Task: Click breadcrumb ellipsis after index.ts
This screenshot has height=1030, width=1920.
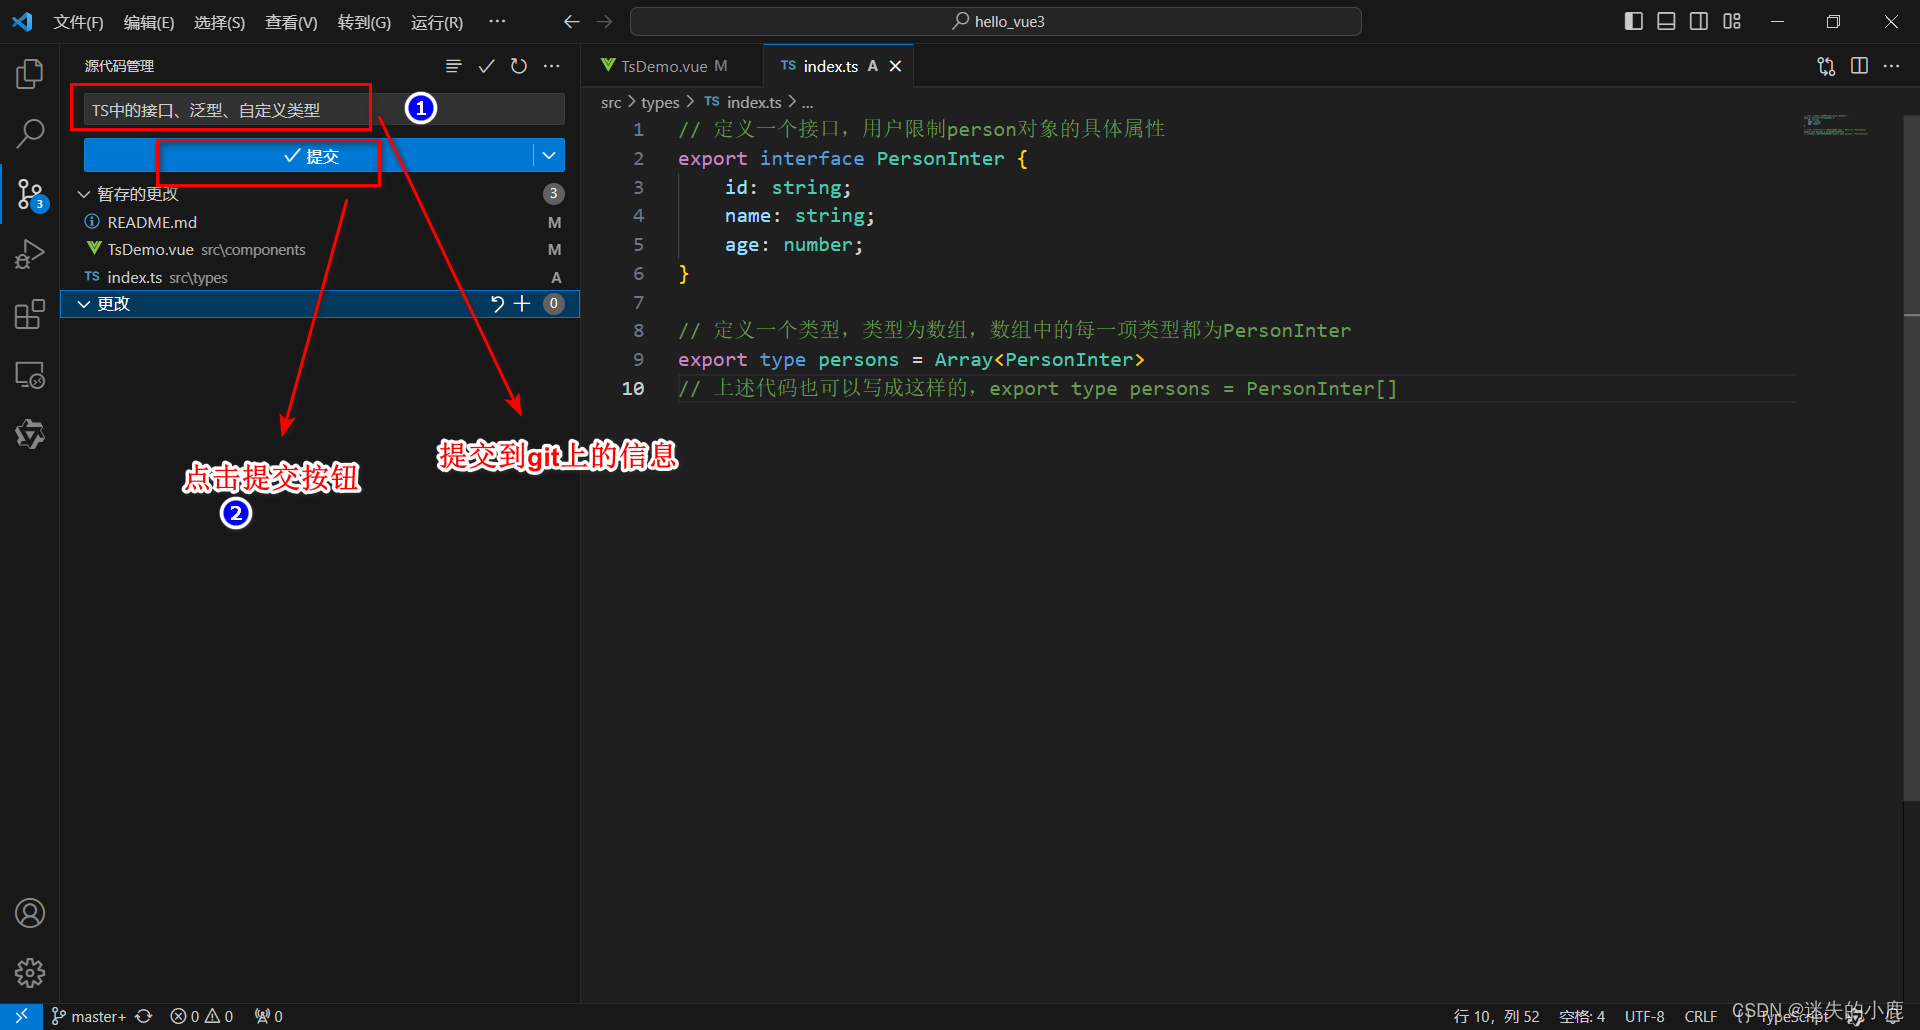Action: click(808, 103)
